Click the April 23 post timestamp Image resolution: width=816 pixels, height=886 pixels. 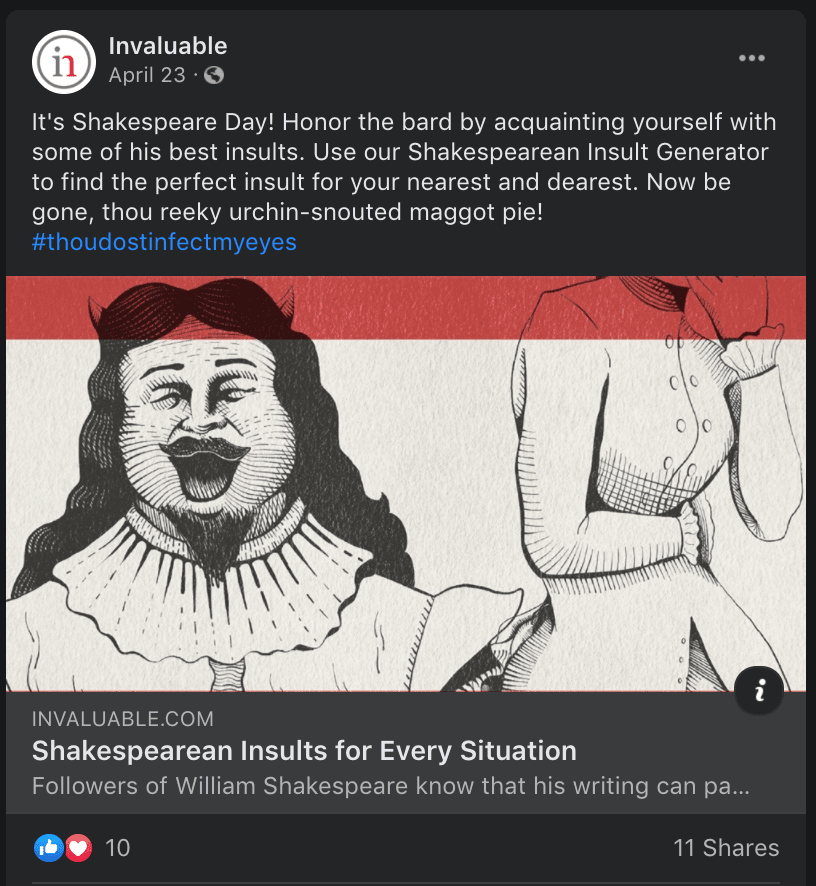click(x=147, y=75)
